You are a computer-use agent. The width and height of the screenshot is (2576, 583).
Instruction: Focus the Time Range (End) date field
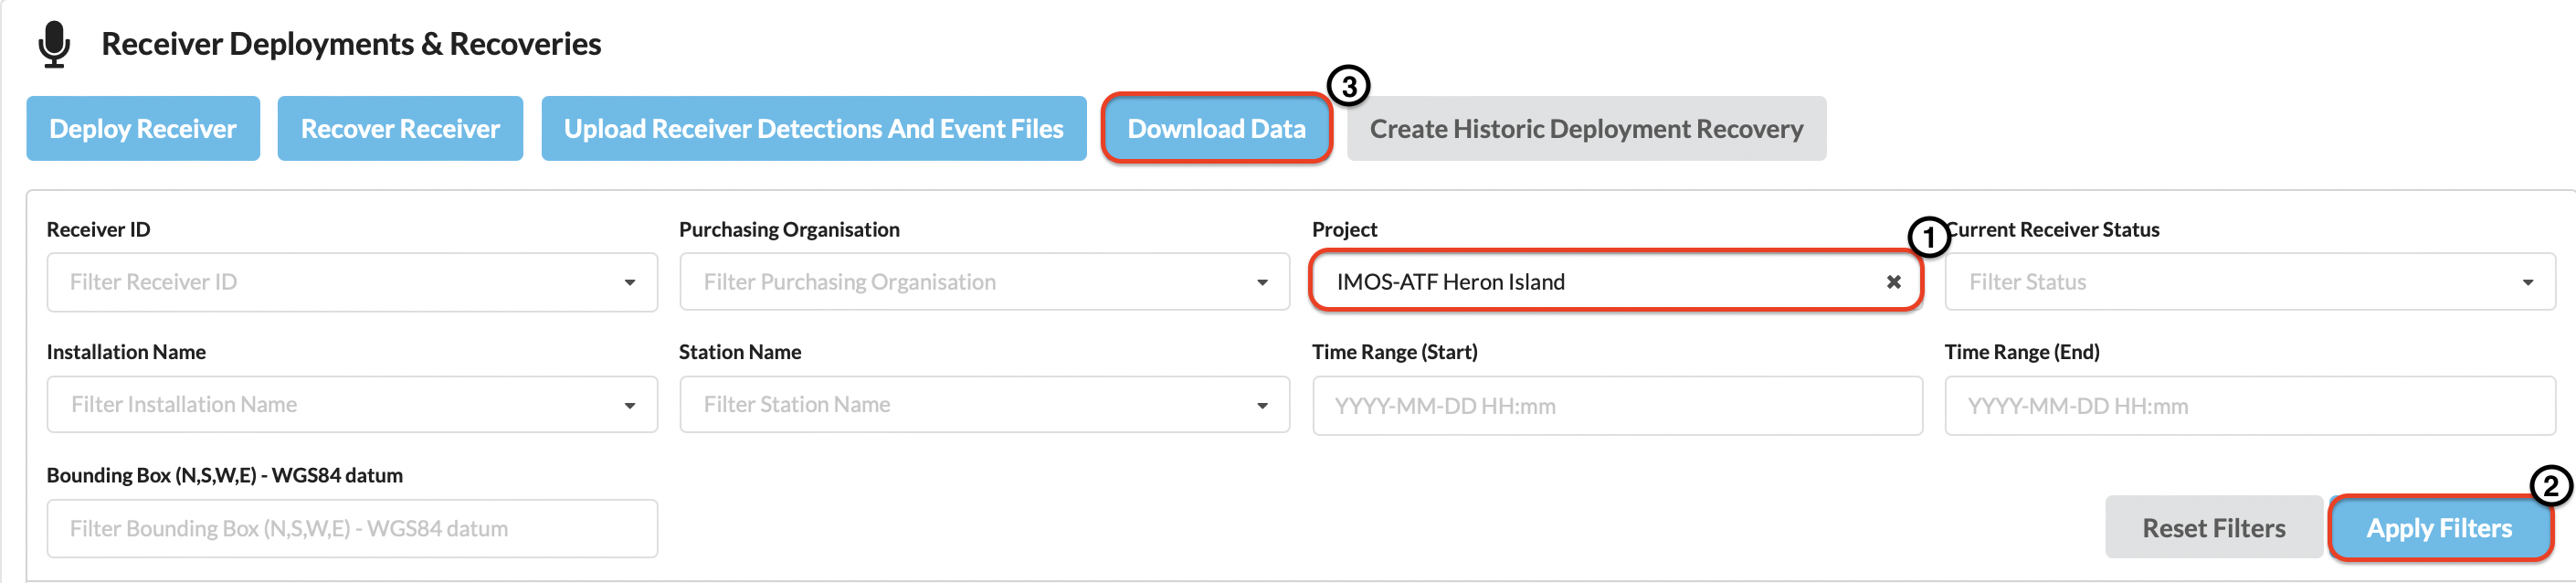[x=2250, y=405]
